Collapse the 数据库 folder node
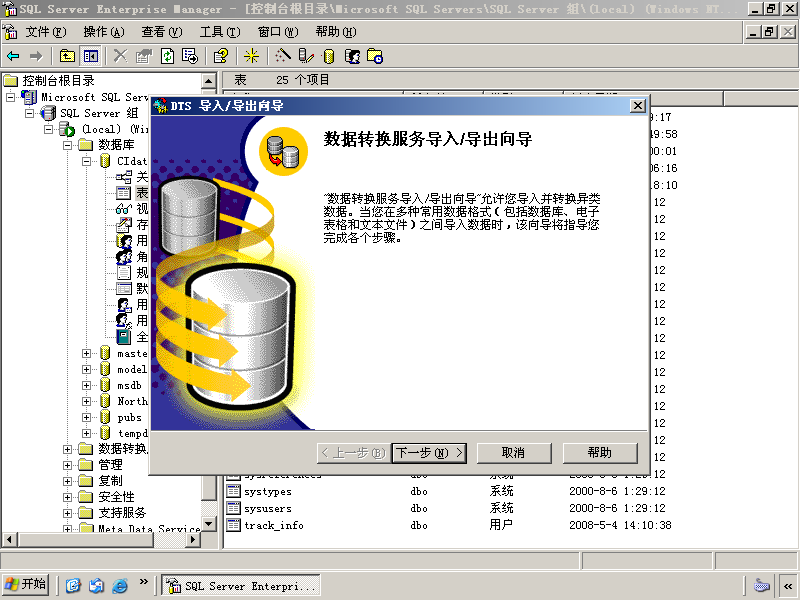This screenshot has width=800, height=600. tap(68, 145)
